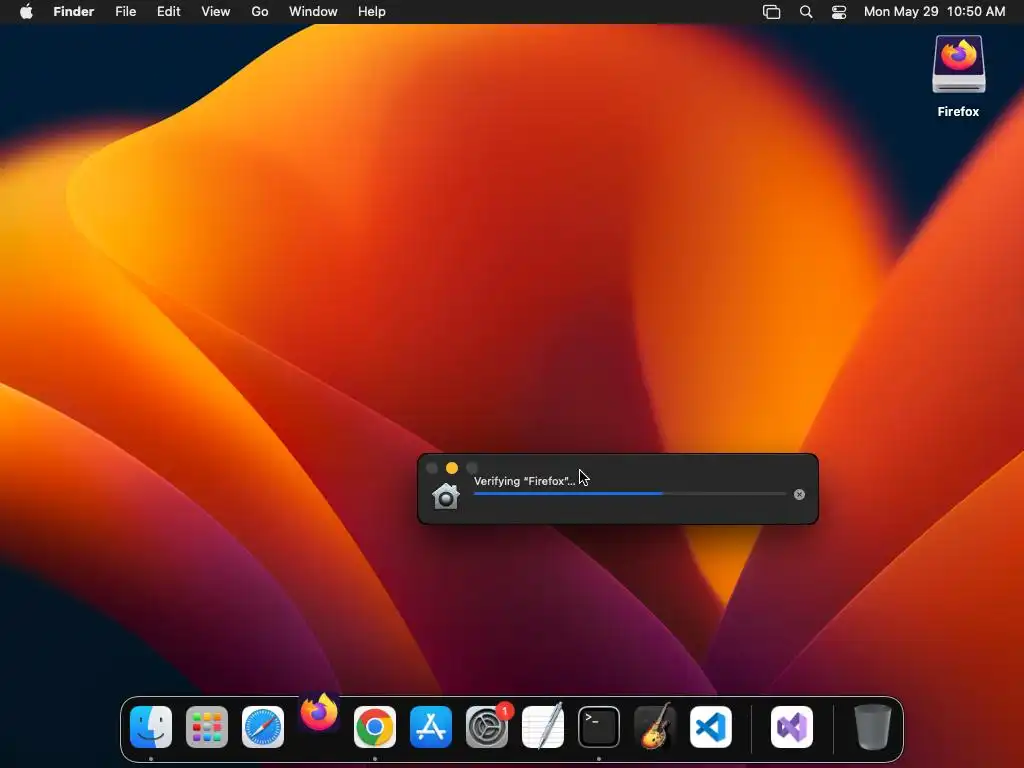The height and width of the screenshot is (768, 1024).
Task: Open the App Store from the Dock
Action: click(x=431, y=727)
